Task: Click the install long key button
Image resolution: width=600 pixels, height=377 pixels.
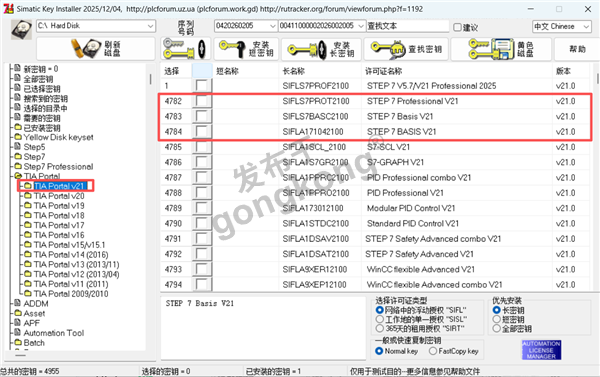Action: pos(321,49)
